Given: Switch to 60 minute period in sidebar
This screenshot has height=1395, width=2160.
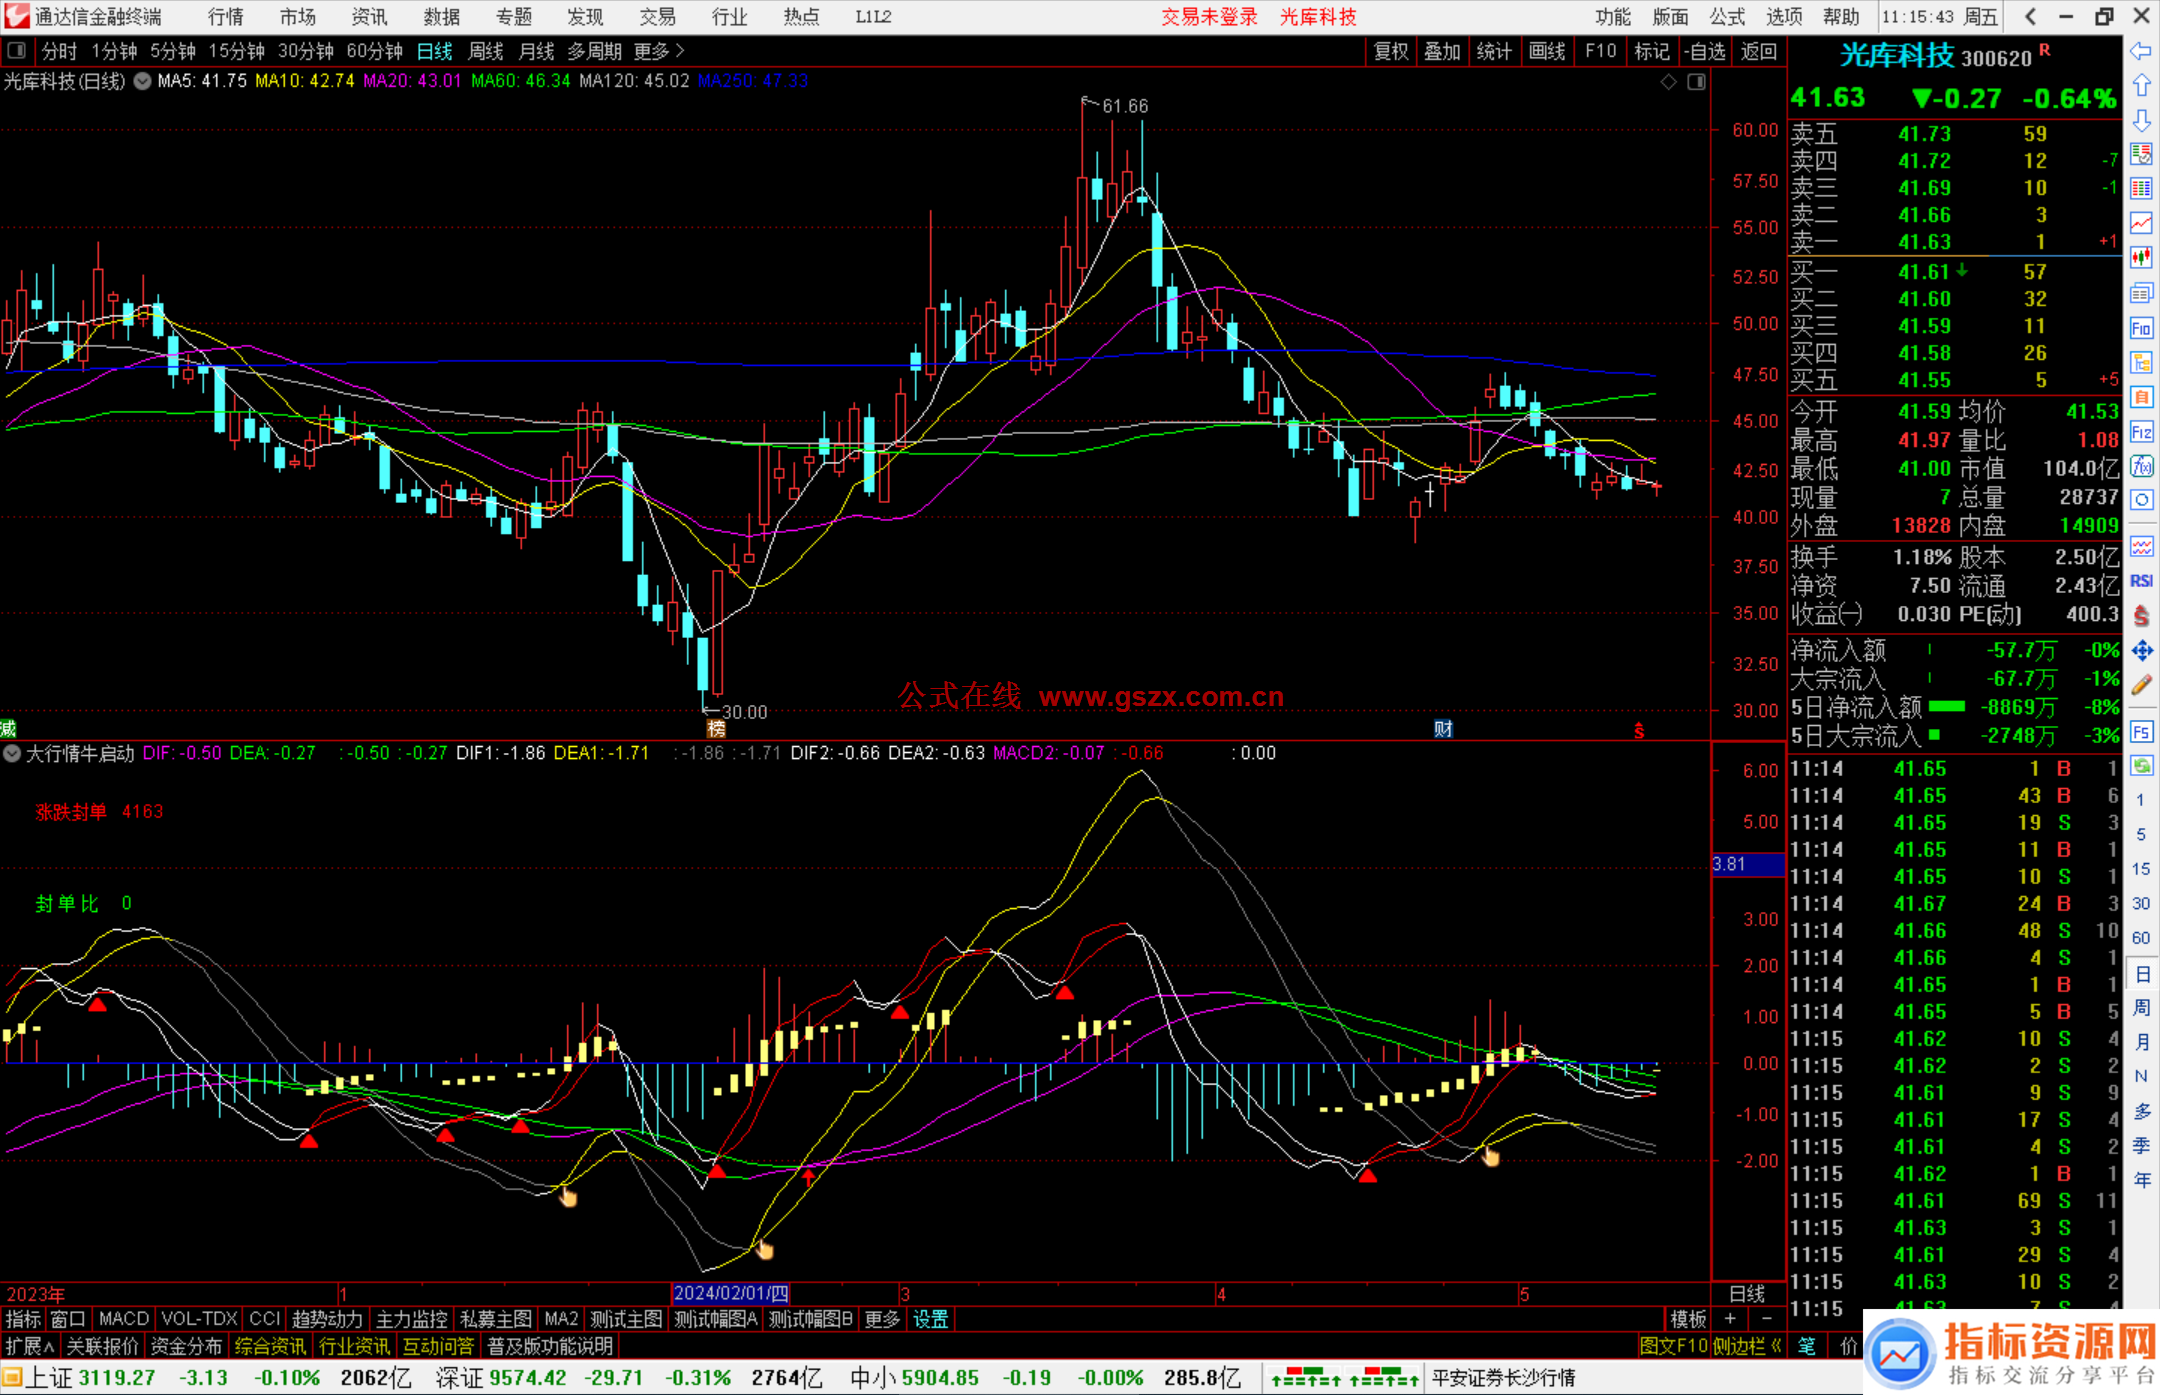Looking at the screenshot, I should pos(2141,938).
